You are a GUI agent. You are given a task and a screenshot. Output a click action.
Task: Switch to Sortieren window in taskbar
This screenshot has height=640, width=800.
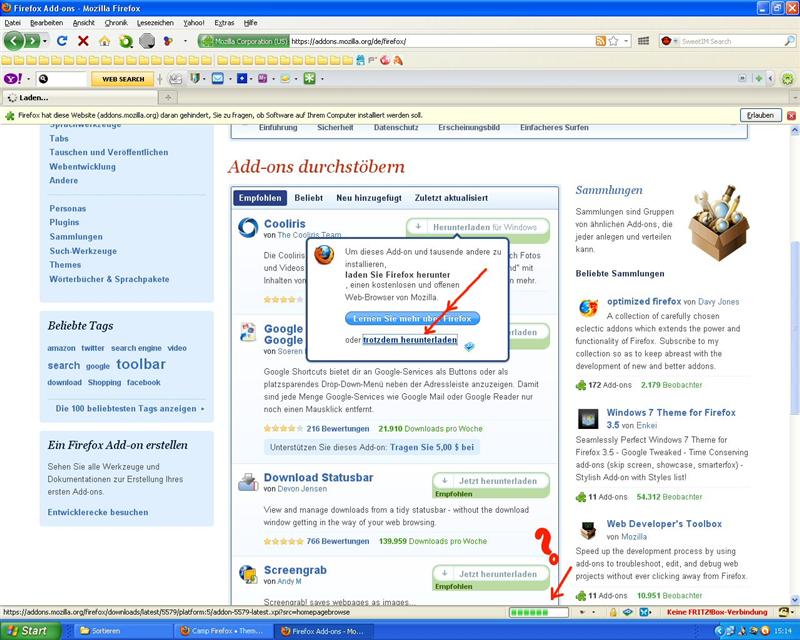(x=122, y=631)
